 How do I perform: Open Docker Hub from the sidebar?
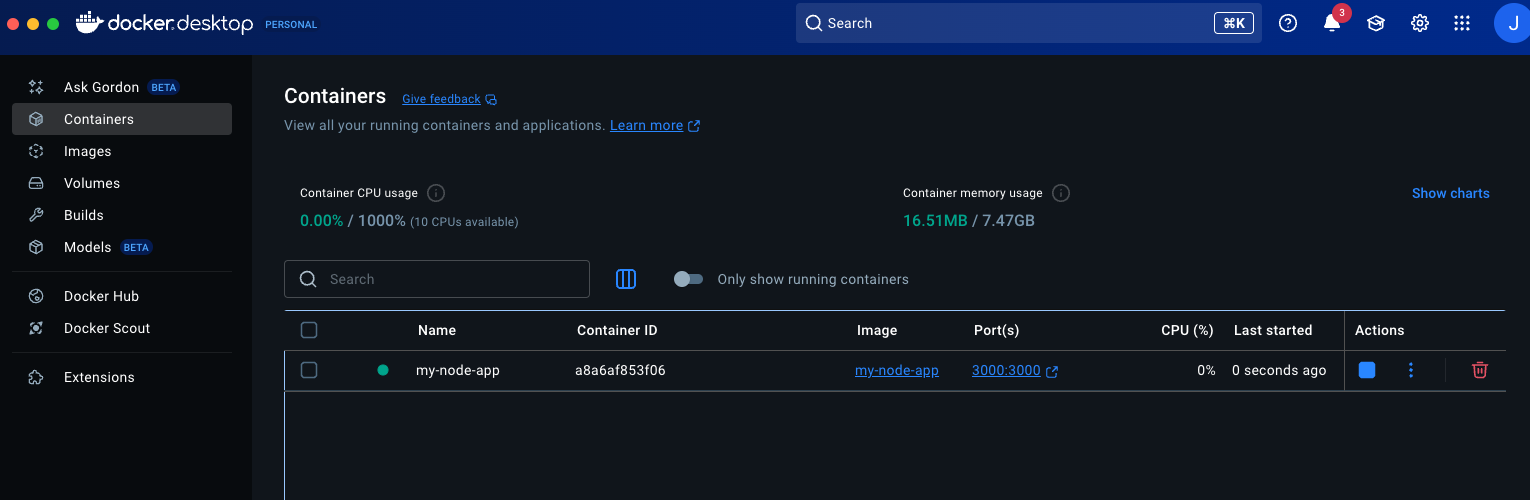pos(122,296)
